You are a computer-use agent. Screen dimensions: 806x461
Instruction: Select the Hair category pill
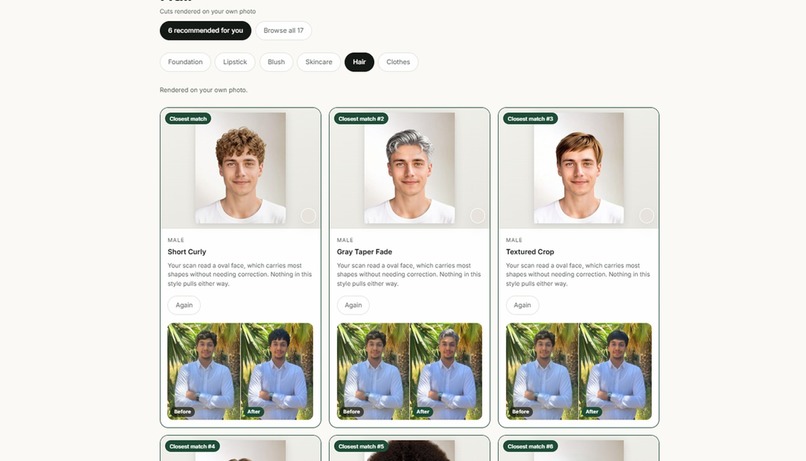point(359,62)
